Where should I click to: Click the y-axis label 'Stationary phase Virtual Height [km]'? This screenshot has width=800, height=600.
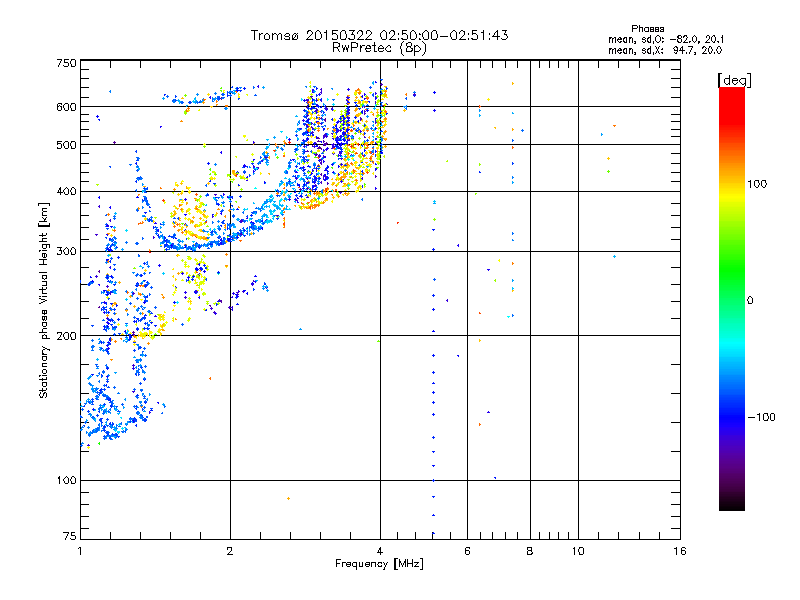43,300
